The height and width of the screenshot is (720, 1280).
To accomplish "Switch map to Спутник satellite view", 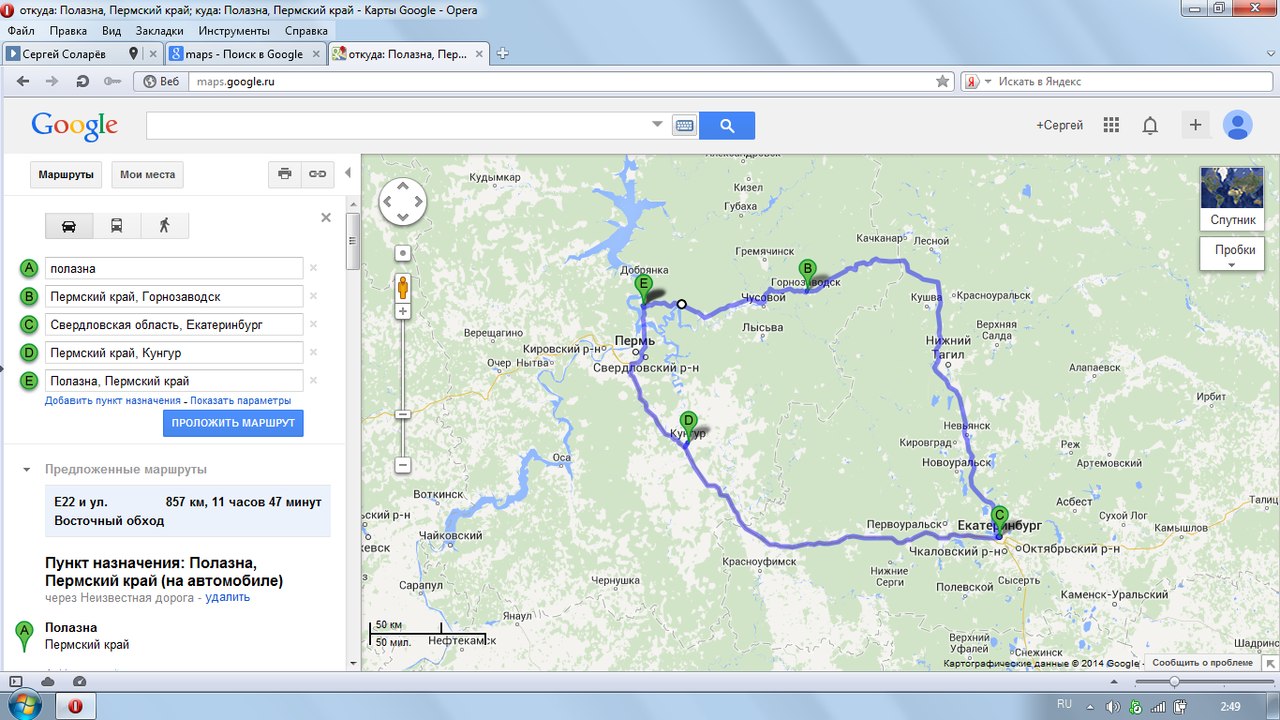I will click(x=1232, y=198).
